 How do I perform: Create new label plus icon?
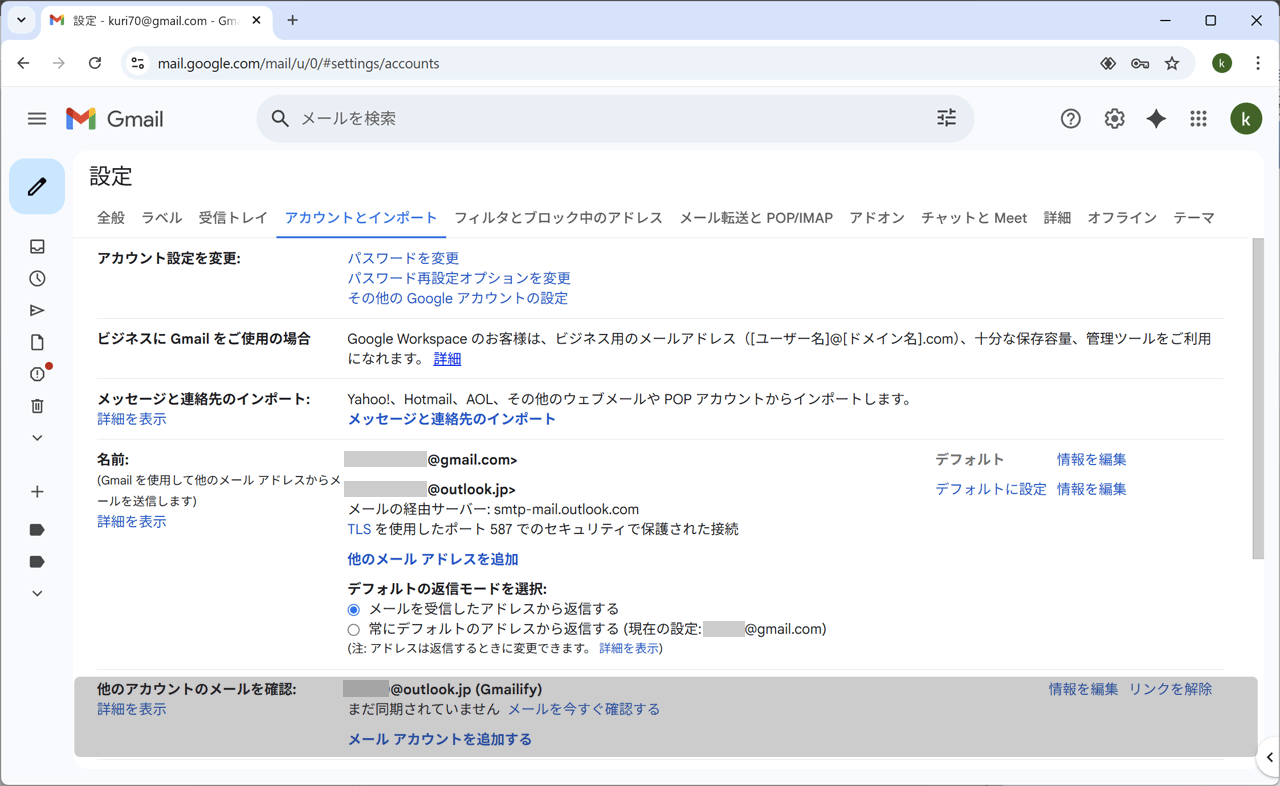(37, 492)
